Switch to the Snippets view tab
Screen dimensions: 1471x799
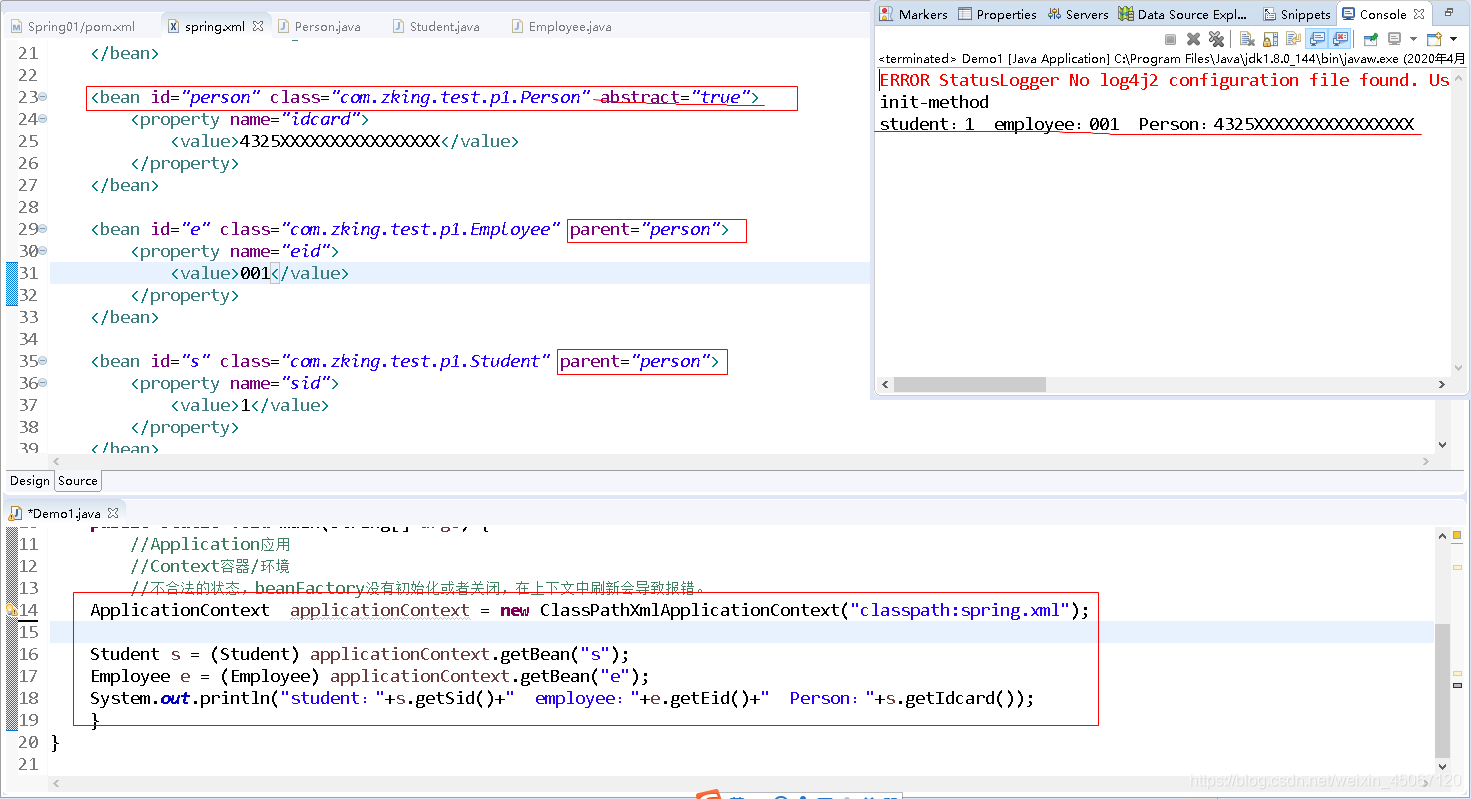[1297, 14]
